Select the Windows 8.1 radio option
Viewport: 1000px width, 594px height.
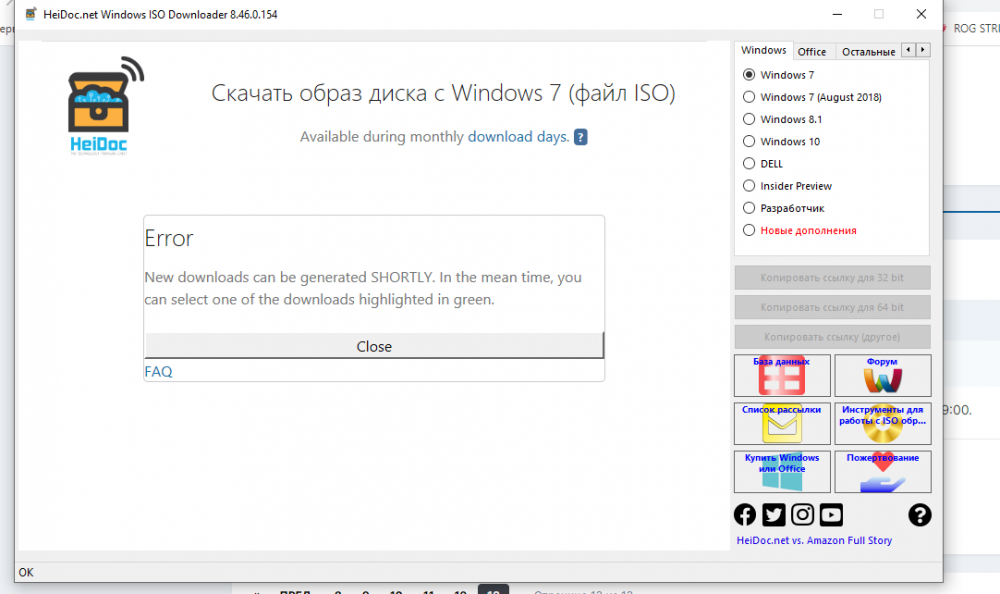tap(749, 120)
